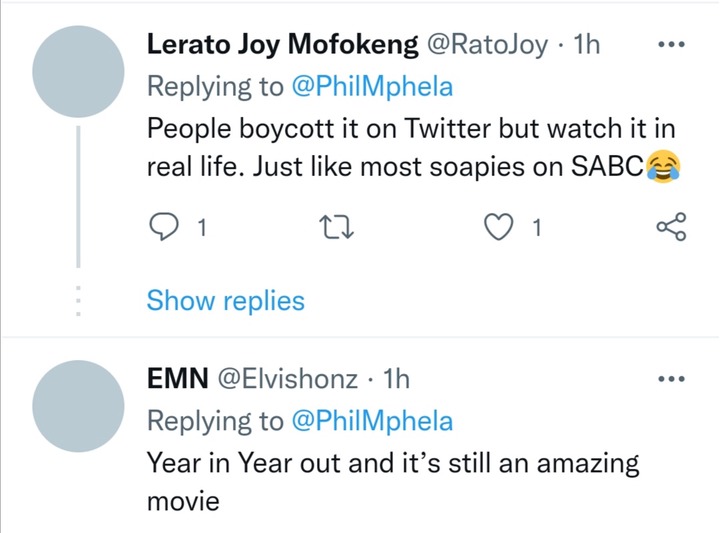Image resolution: width=720 pixels, height=533 pixels.
Task: Open more options on EMN's tweet
Action: coord(671,379)
